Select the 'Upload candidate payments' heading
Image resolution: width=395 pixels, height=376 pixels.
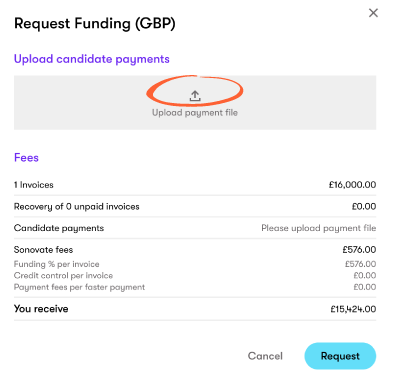tap(92, 59)
